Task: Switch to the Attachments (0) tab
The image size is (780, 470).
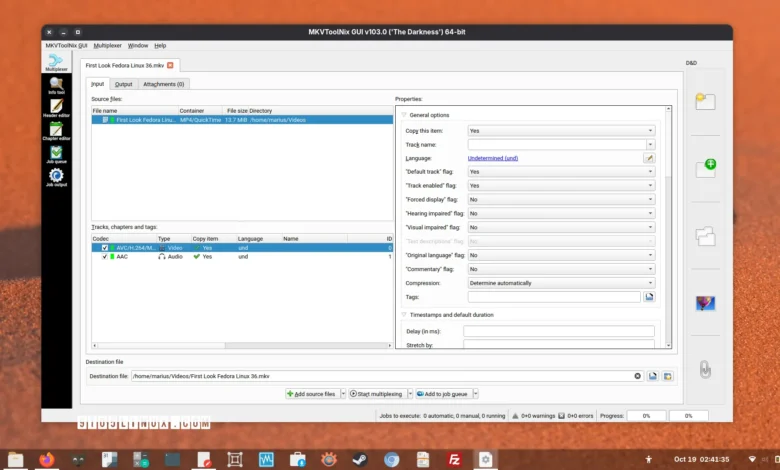Action: point(163,84)
